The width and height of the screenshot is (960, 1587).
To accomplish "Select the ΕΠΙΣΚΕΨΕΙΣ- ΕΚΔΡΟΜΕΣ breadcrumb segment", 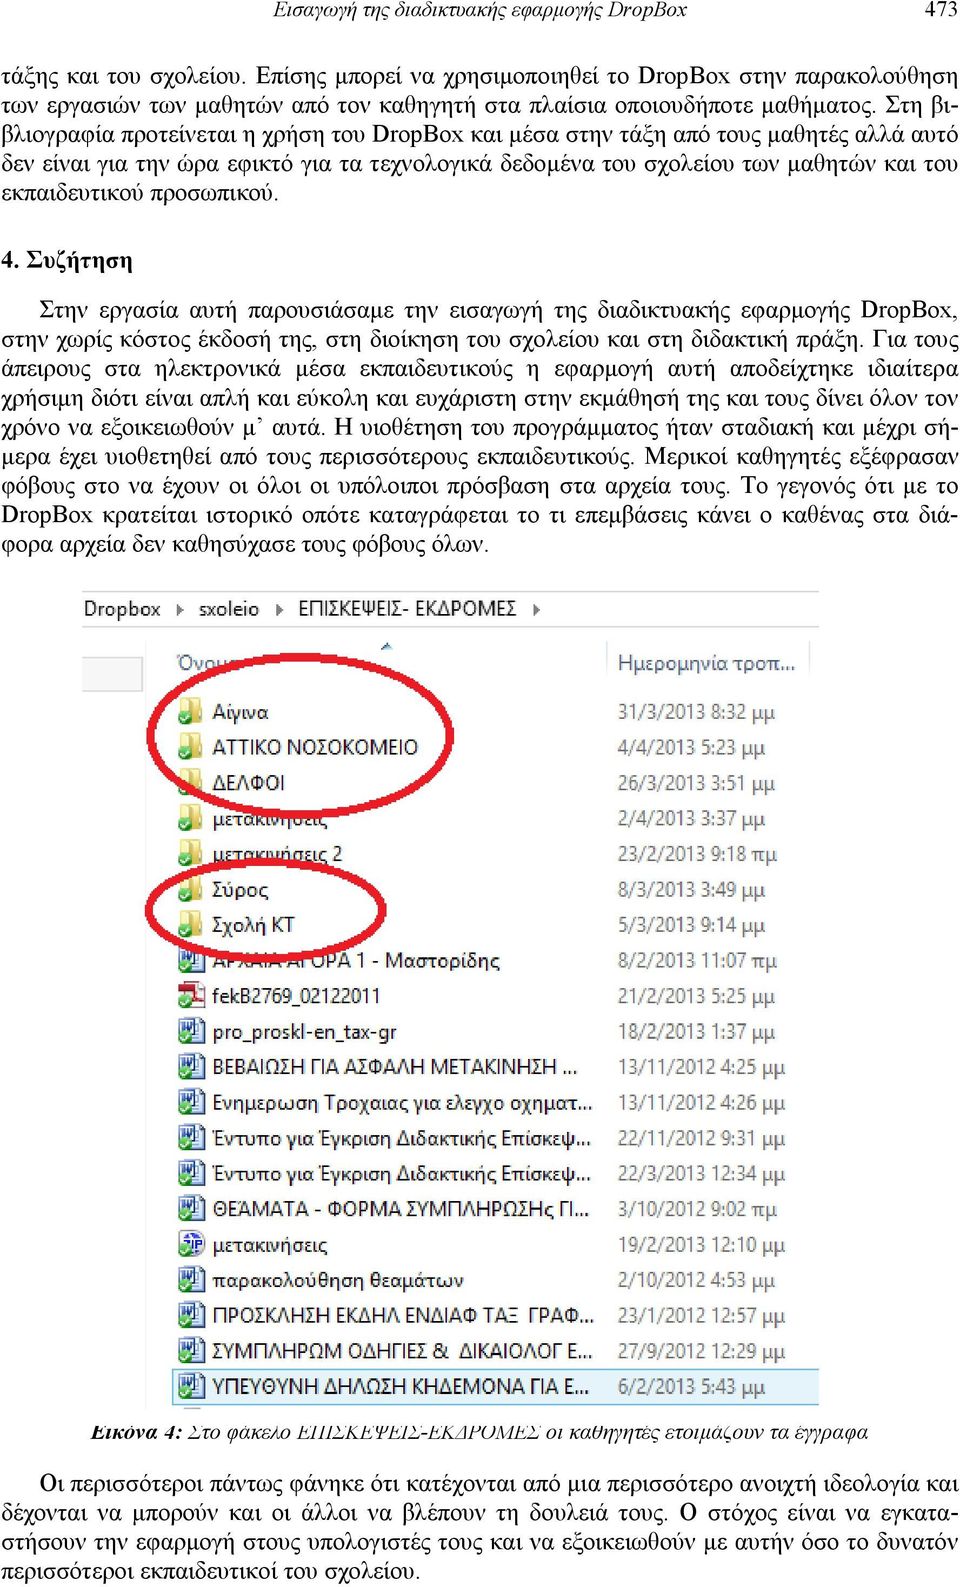I will point(407,609).
